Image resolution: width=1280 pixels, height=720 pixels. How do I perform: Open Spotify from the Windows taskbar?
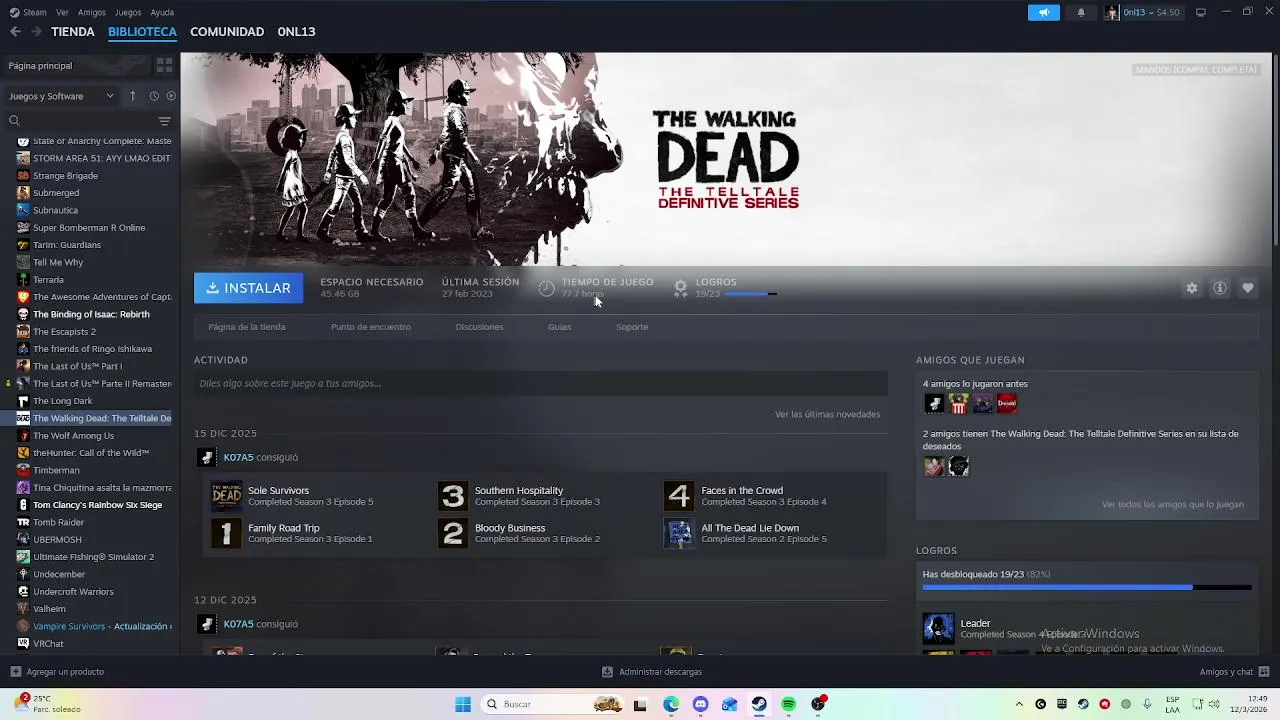[x=789, y=704]
